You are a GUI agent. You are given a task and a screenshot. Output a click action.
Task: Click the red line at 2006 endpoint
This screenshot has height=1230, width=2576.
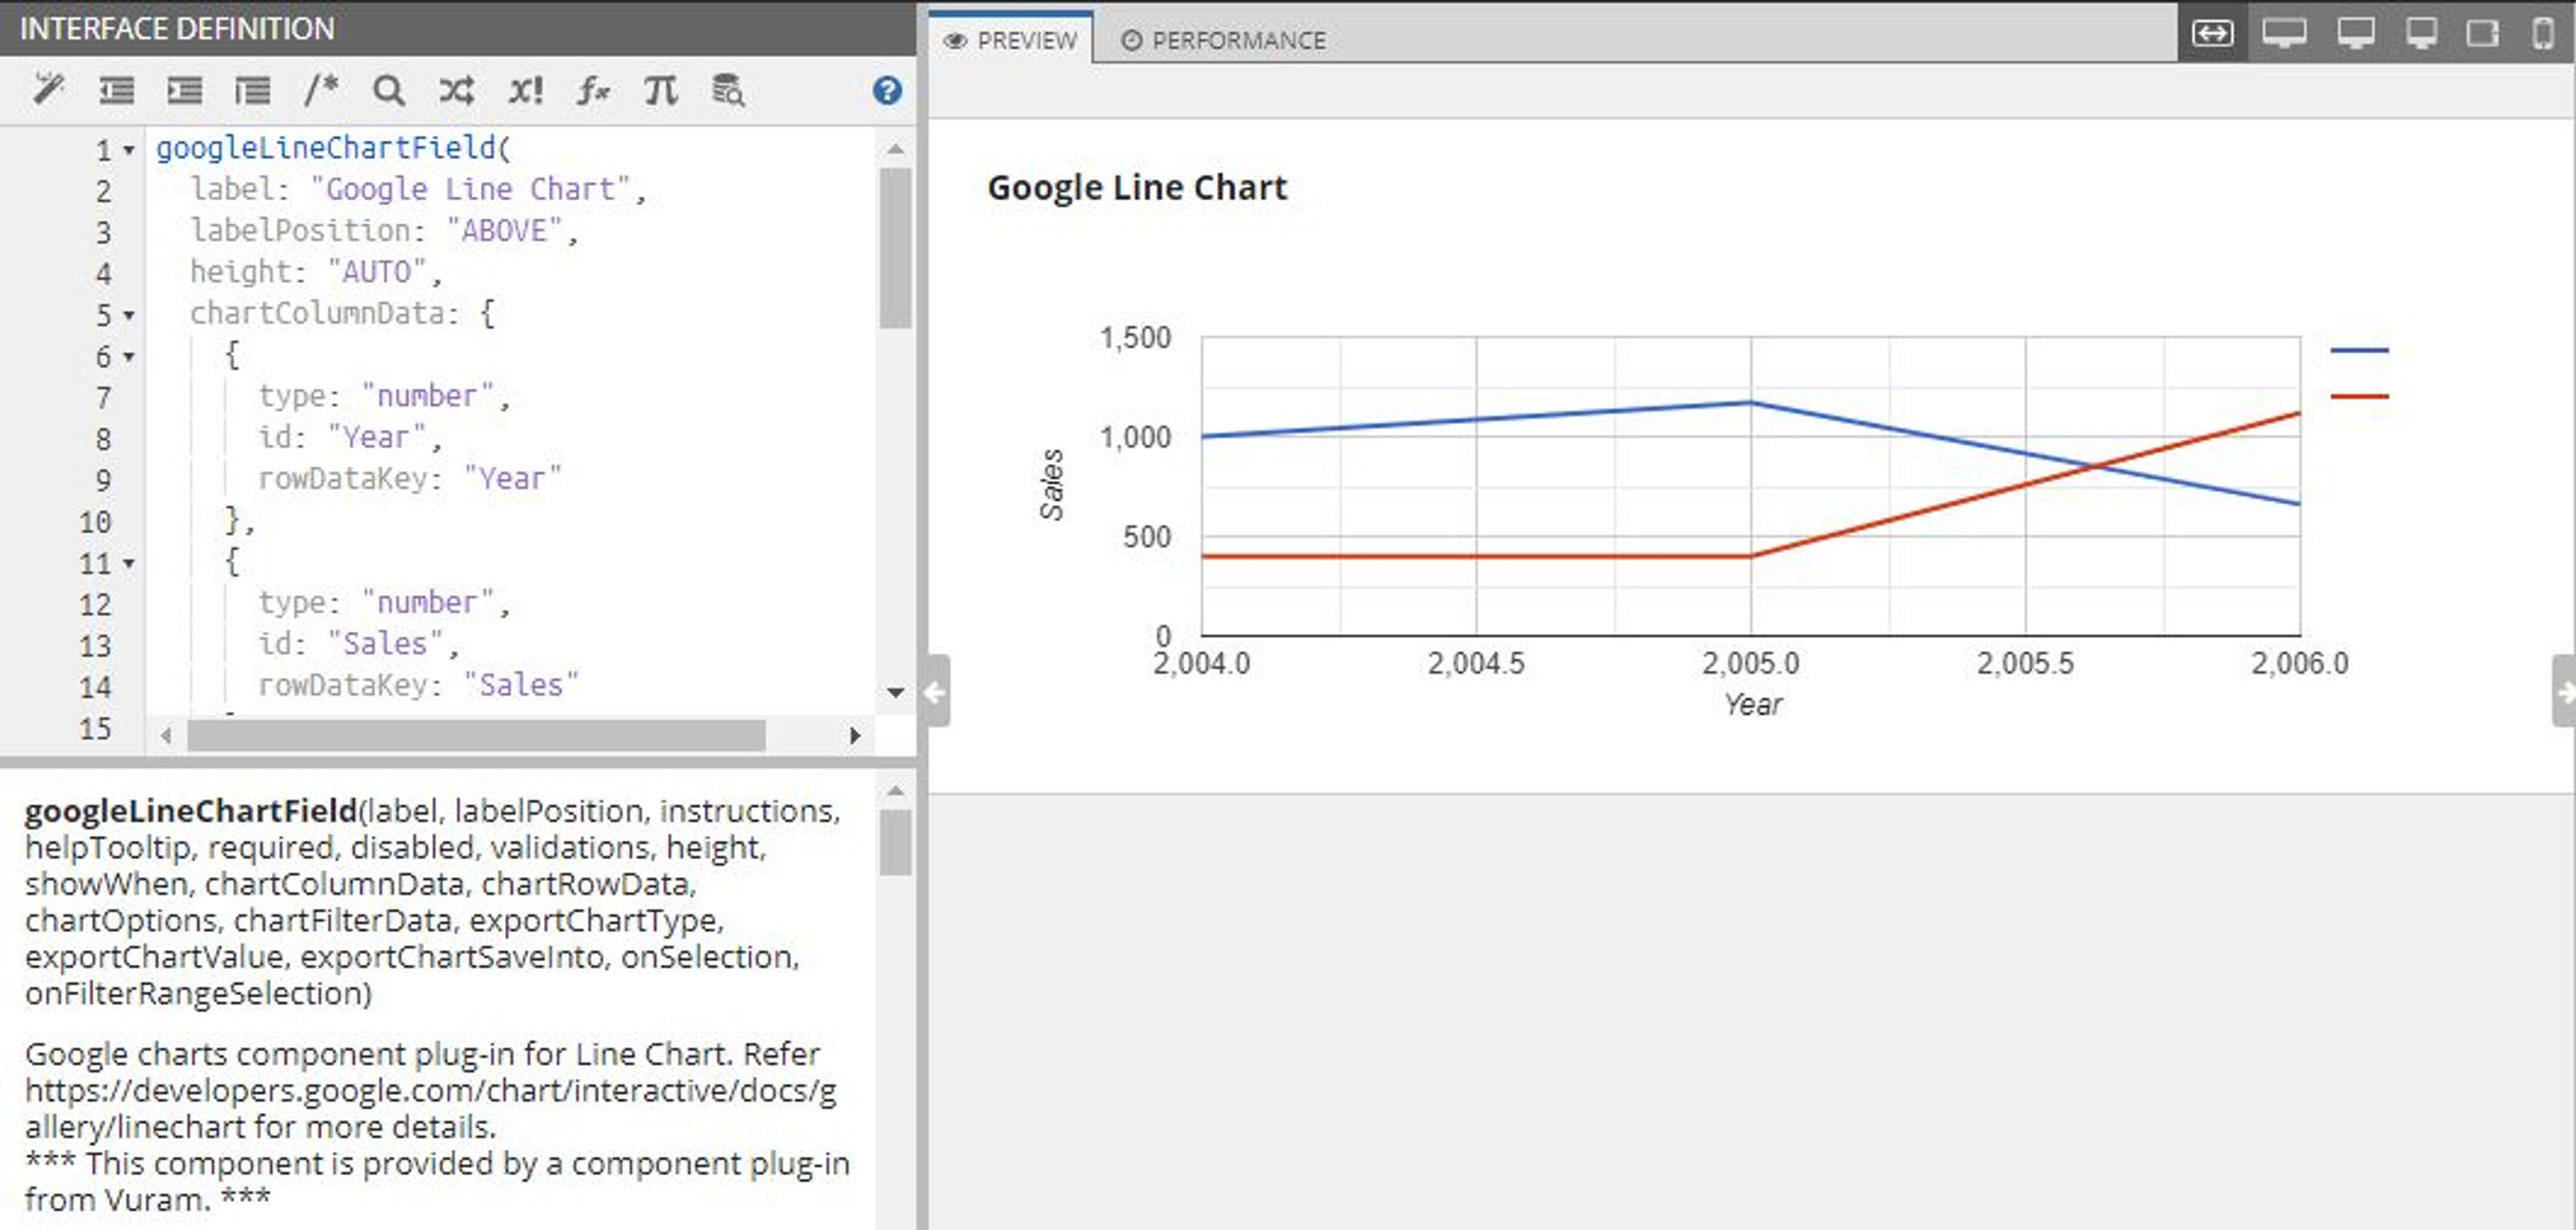pos(2298,414)
